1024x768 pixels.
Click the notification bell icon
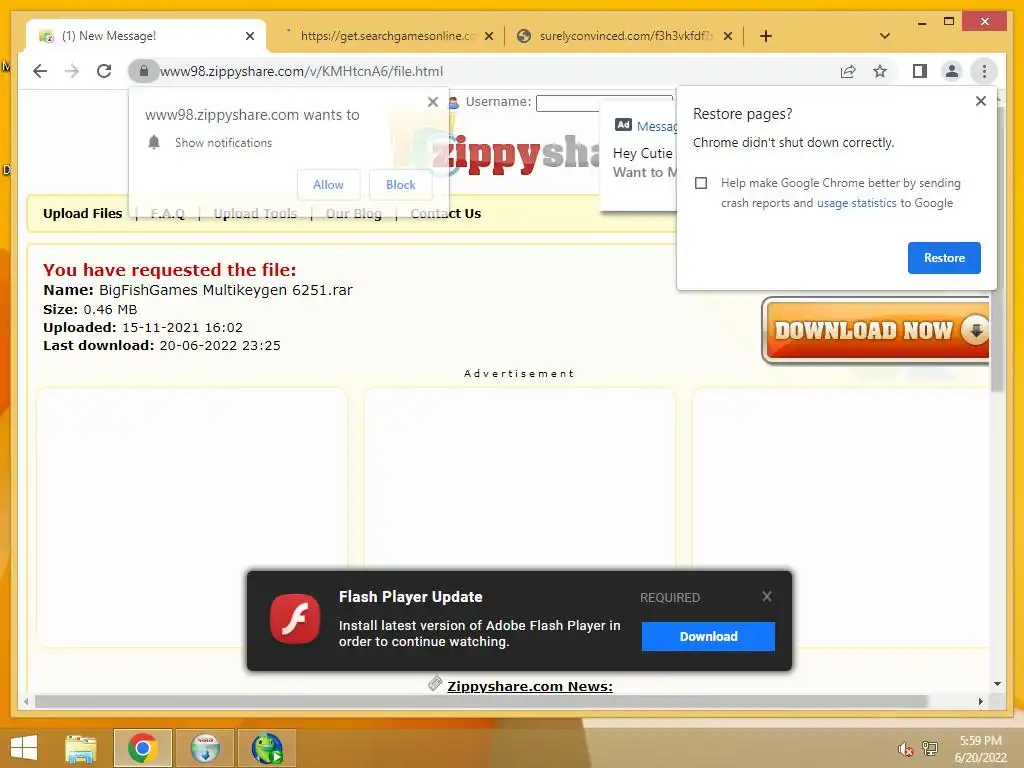[154, 142]
